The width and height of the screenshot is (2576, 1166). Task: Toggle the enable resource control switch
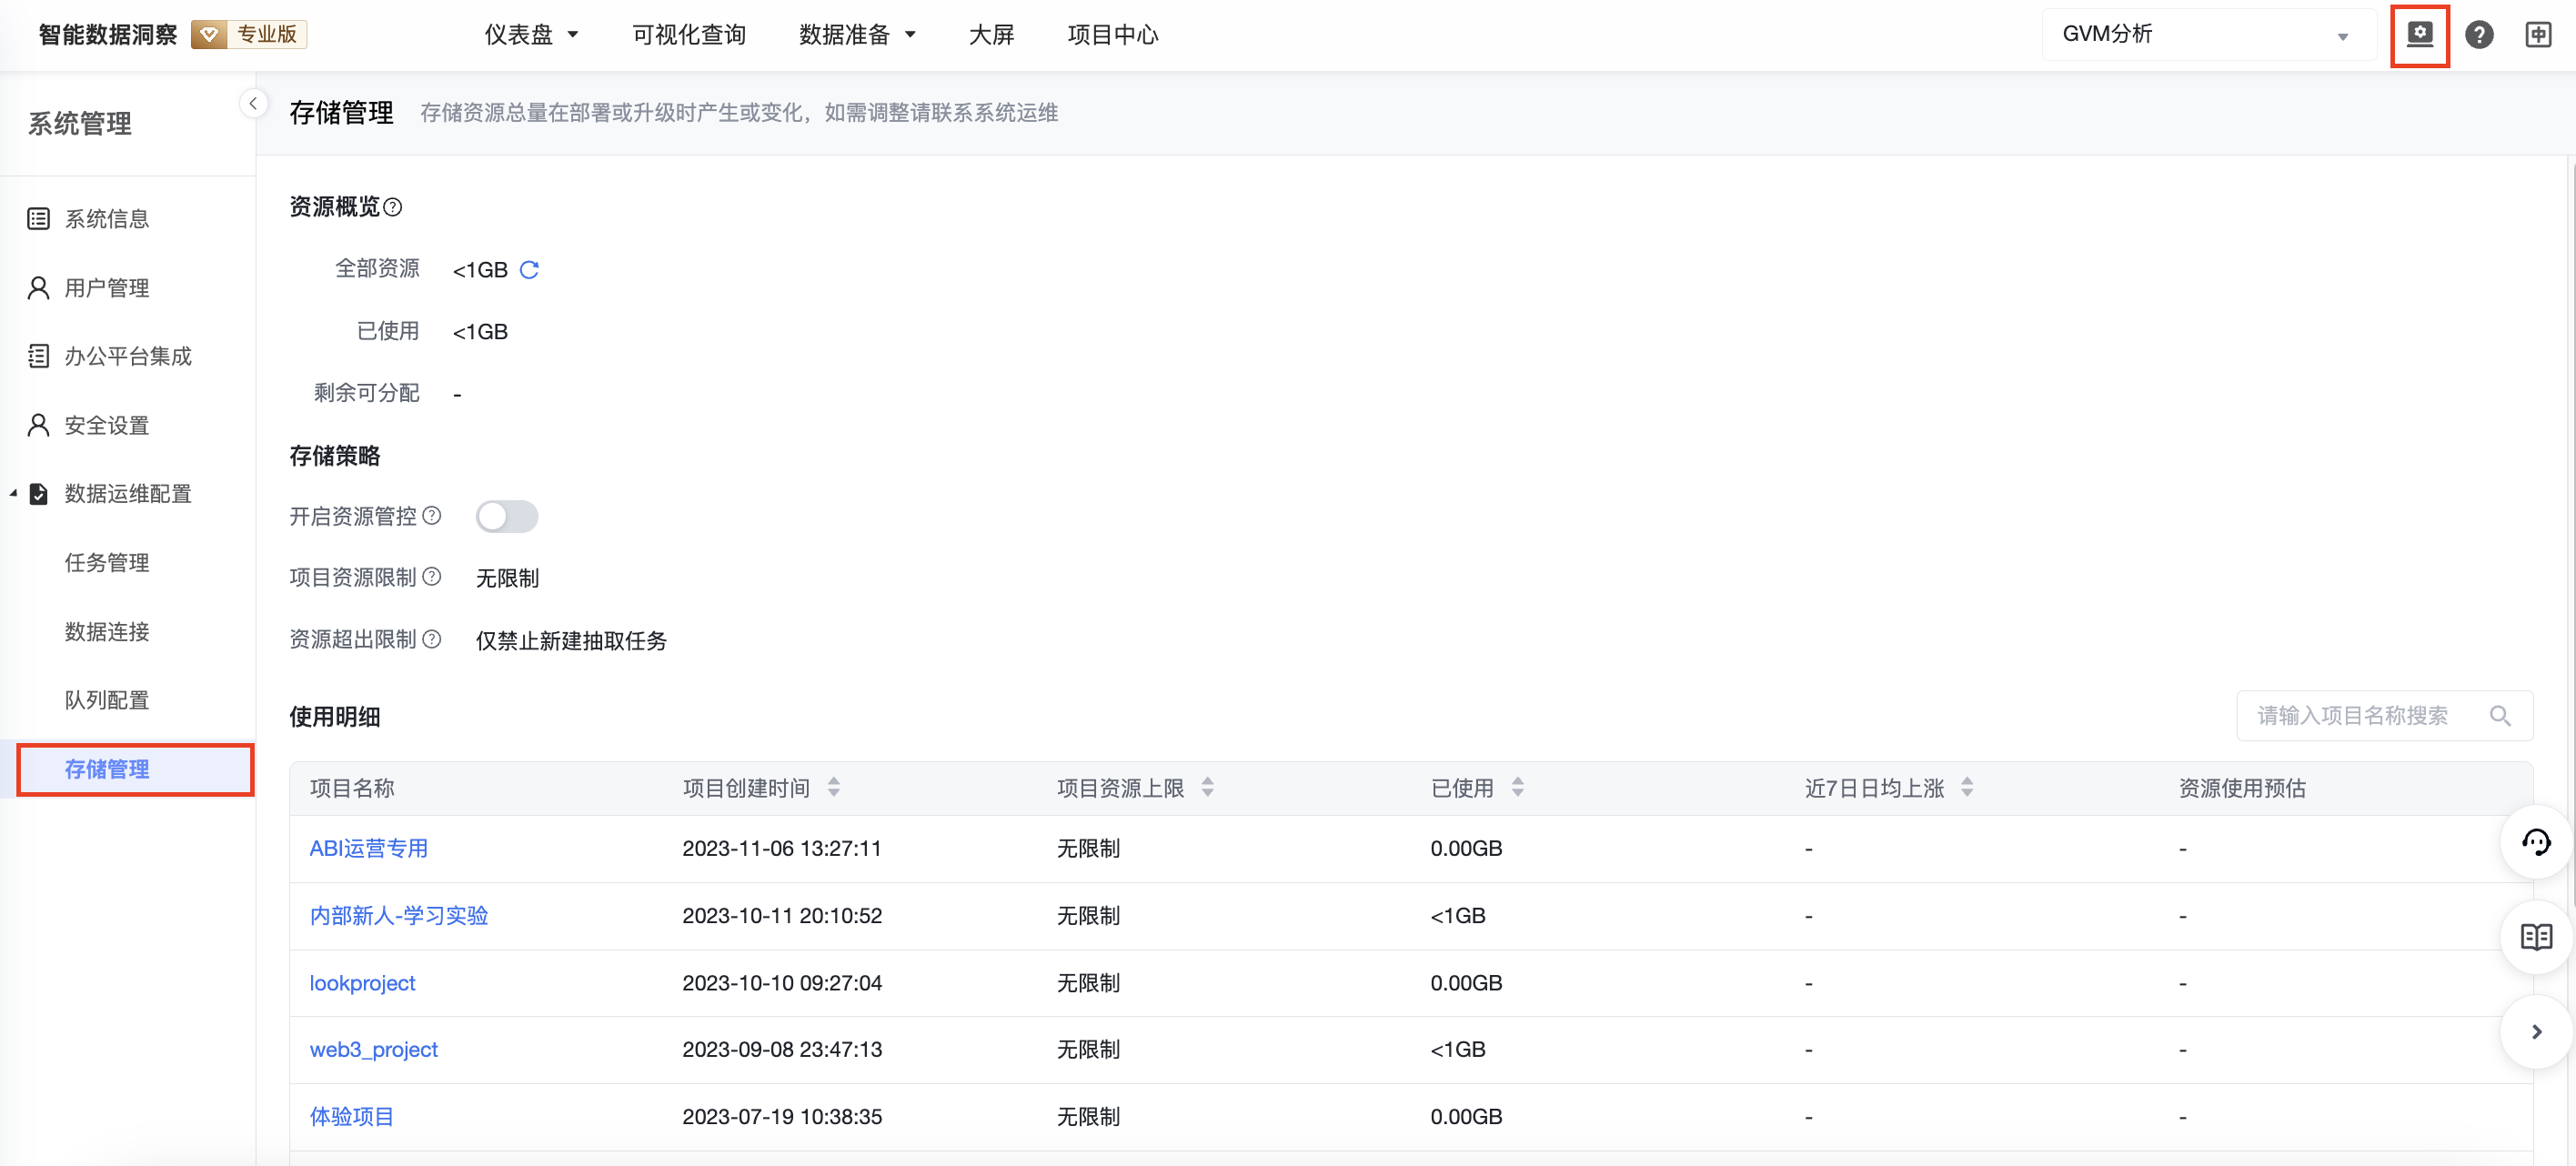(507, 517)
